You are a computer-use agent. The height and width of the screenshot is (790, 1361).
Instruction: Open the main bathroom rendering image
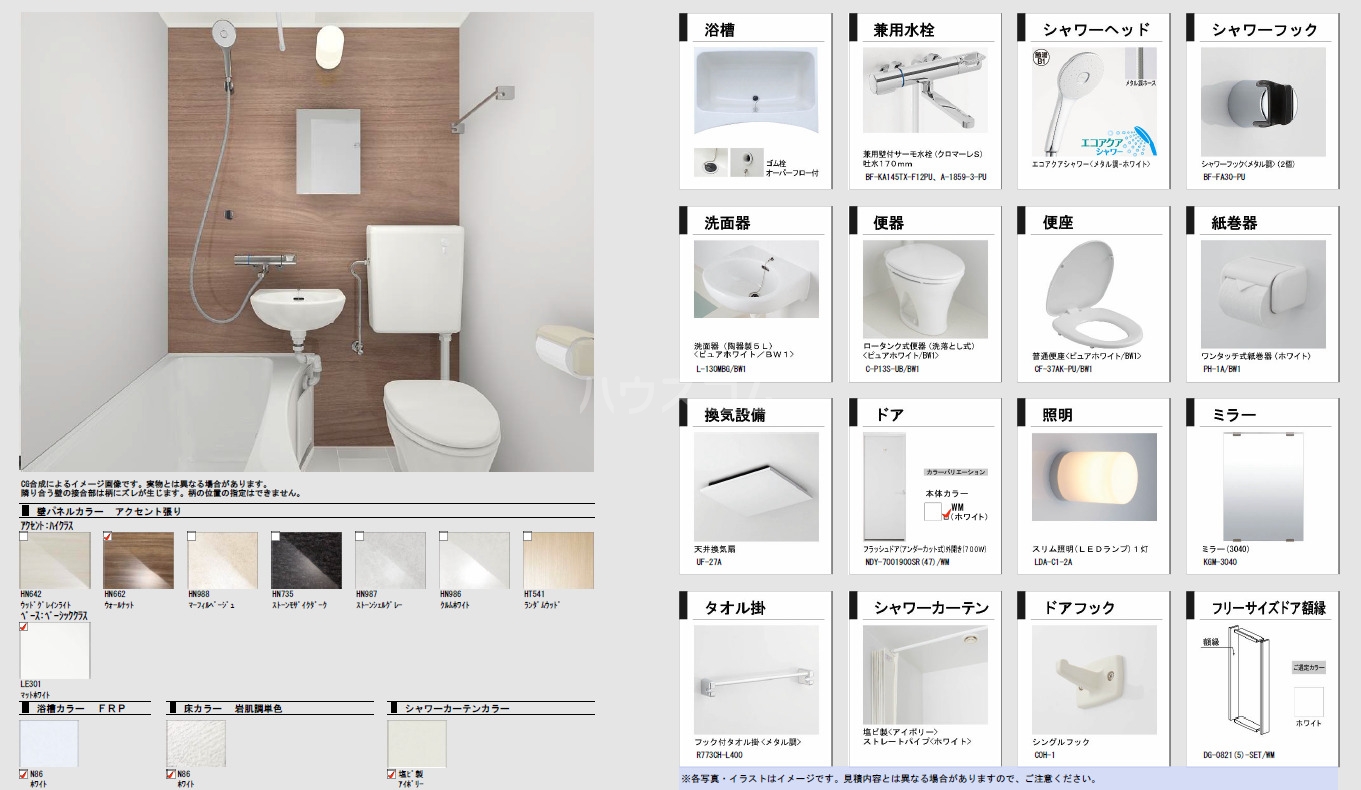coord(307,242)
